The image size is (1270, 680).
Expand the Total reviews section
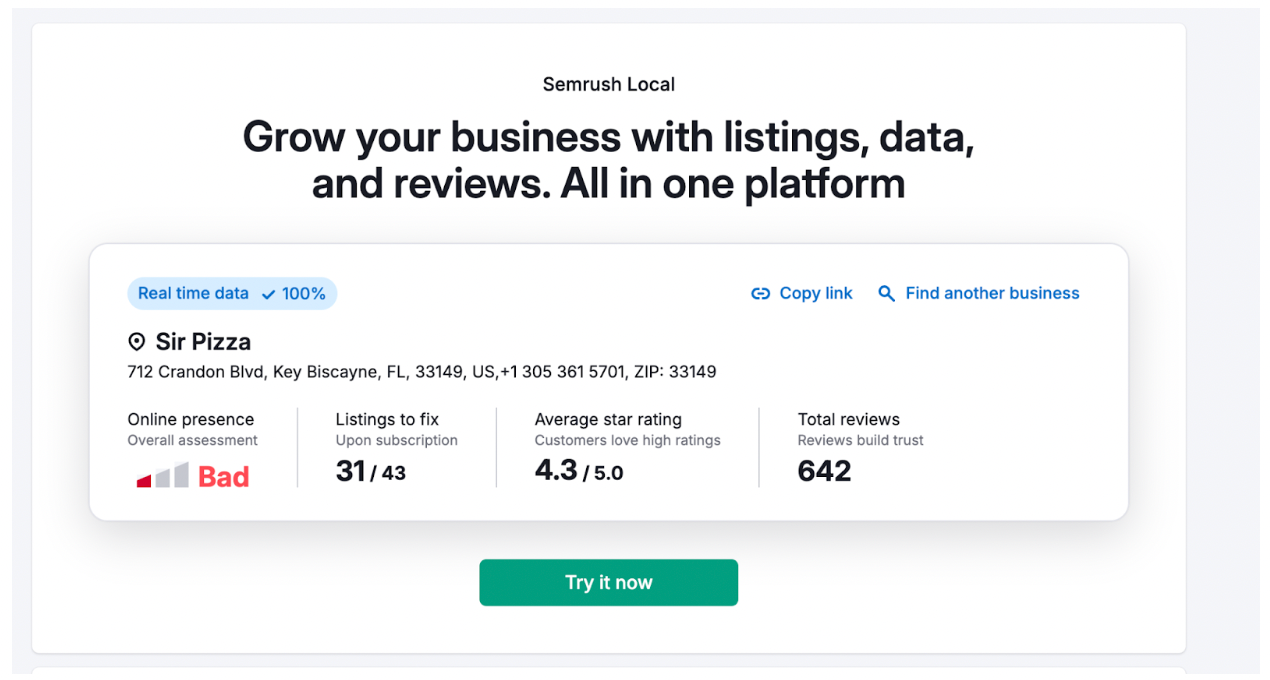(x=848, y=419)
